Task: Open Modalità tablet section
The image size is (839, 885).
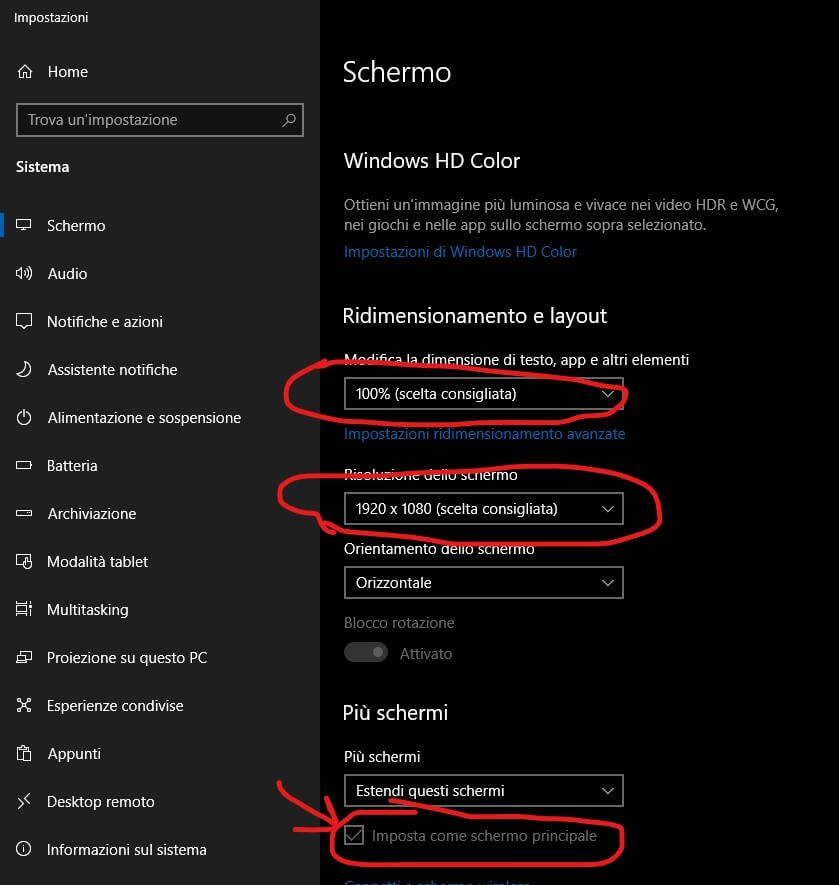Action: tap(97, 562)
